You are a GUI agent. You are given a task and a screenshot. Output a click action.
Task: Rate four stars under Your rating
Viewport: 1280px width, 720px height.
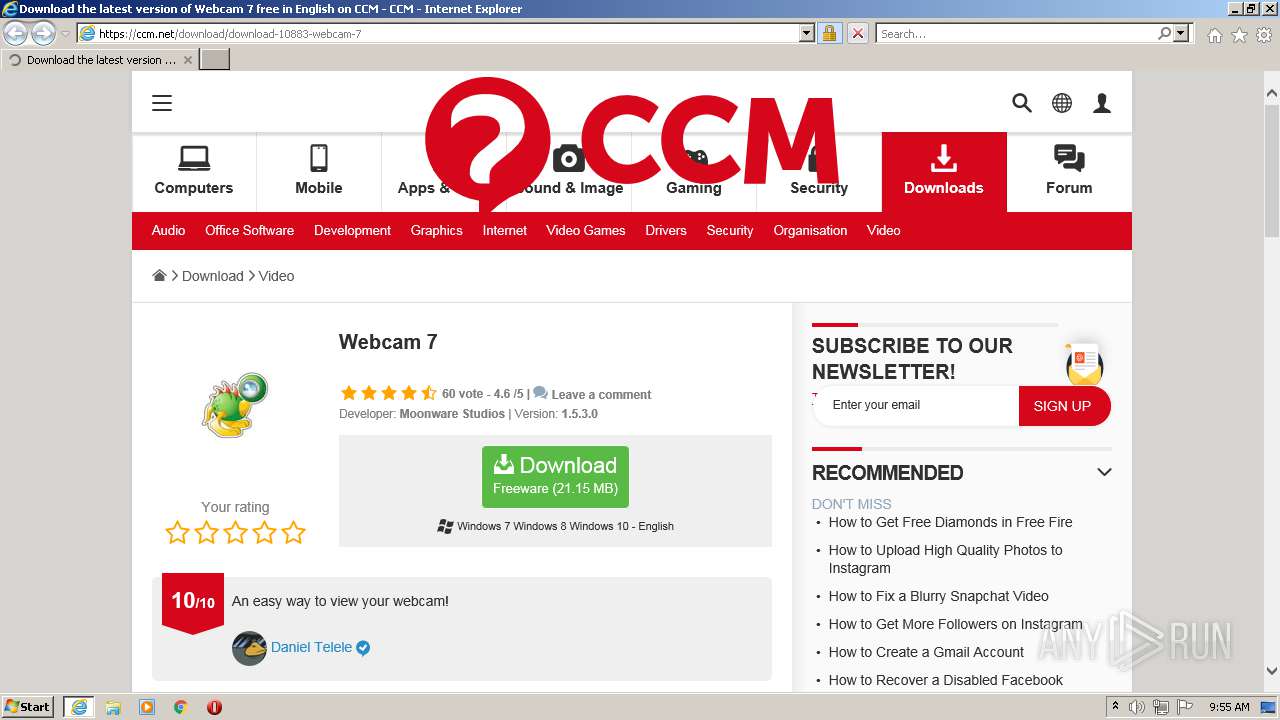(x=264, y=532)
